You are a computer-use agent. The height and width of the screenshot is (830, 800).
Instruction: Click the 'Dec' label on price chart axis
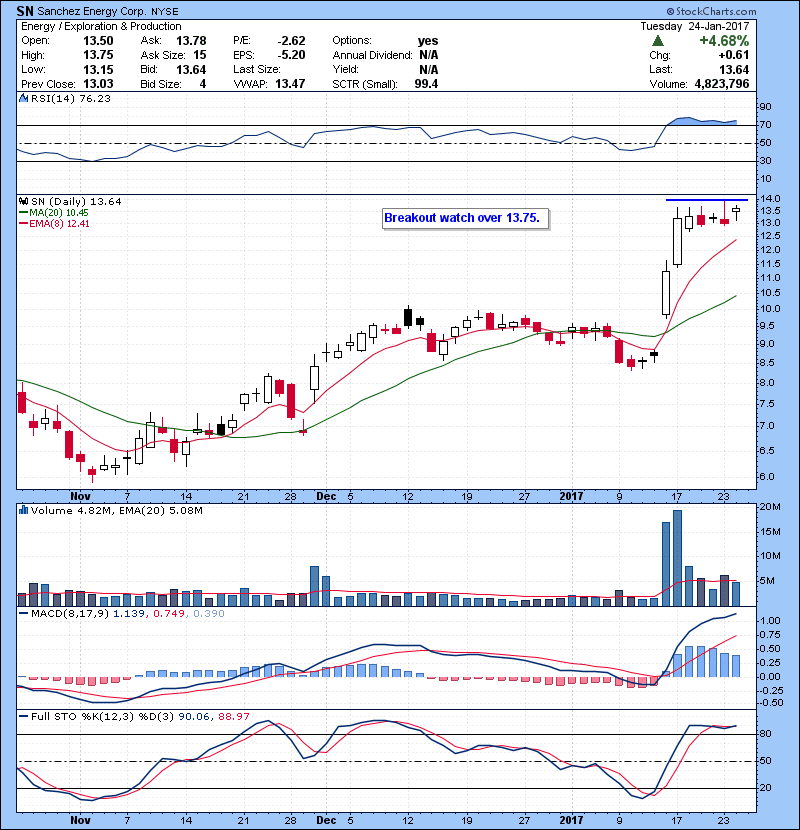[x=326, y=497]
